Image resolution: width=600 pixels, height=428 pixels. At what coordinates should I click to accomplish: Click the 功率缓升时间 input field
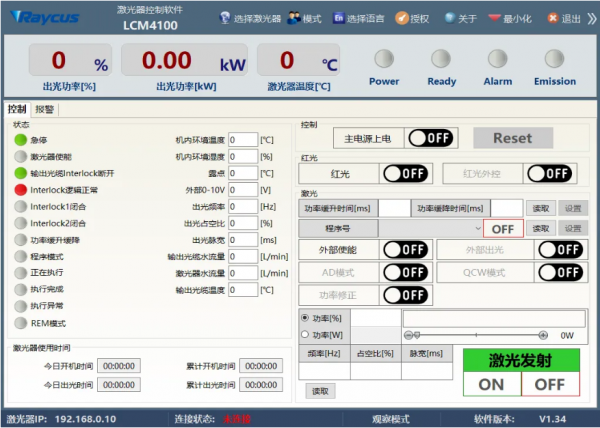point(394,208)
